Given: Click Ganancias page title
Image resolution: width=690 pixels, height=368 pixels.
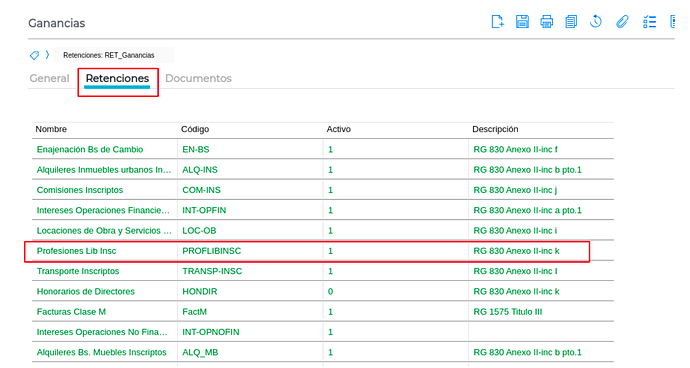Looking at the screenshot, I should tap(57, 23).
